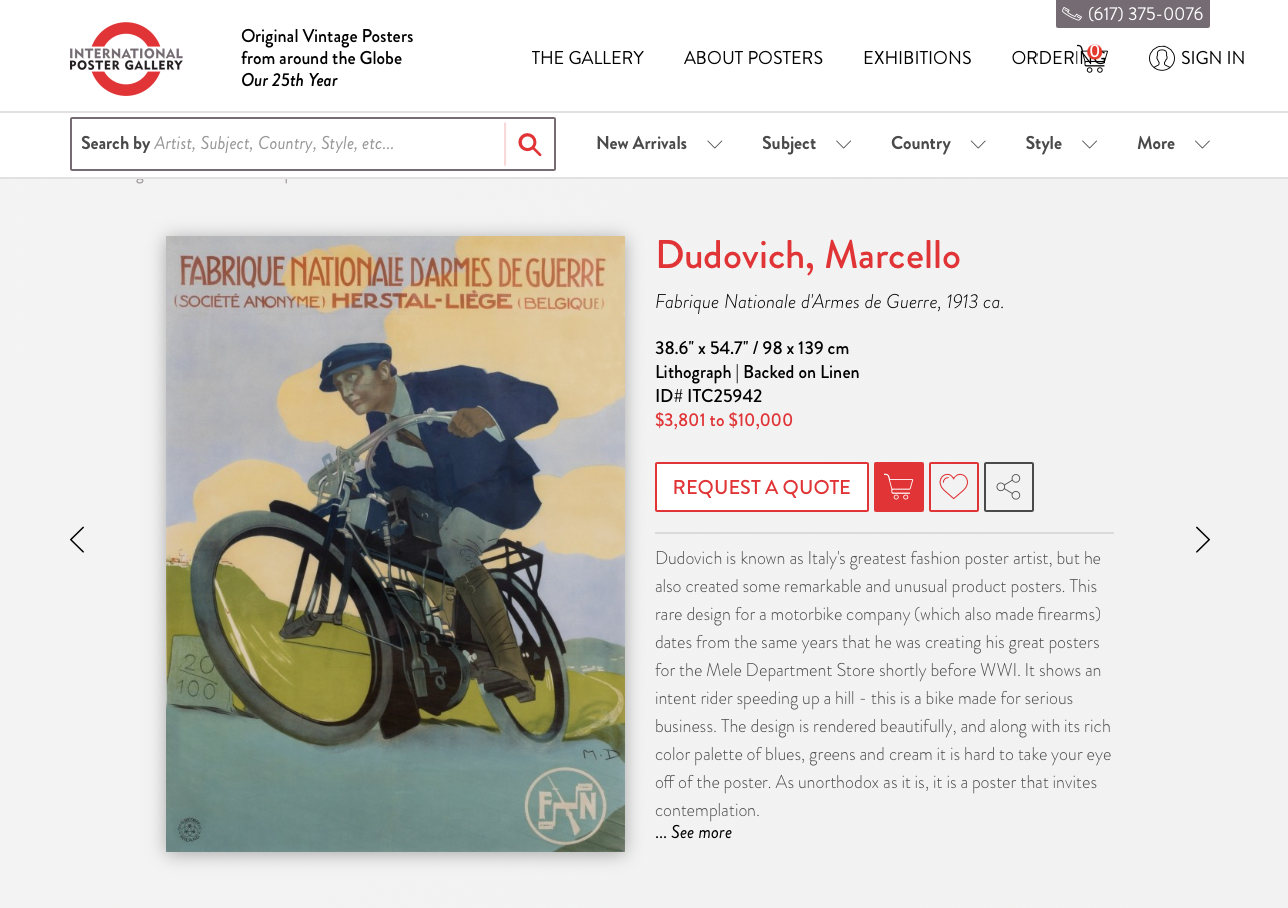Add poster to favorites with heart icon
1288x908 pixels.
[x=954, y=487]
